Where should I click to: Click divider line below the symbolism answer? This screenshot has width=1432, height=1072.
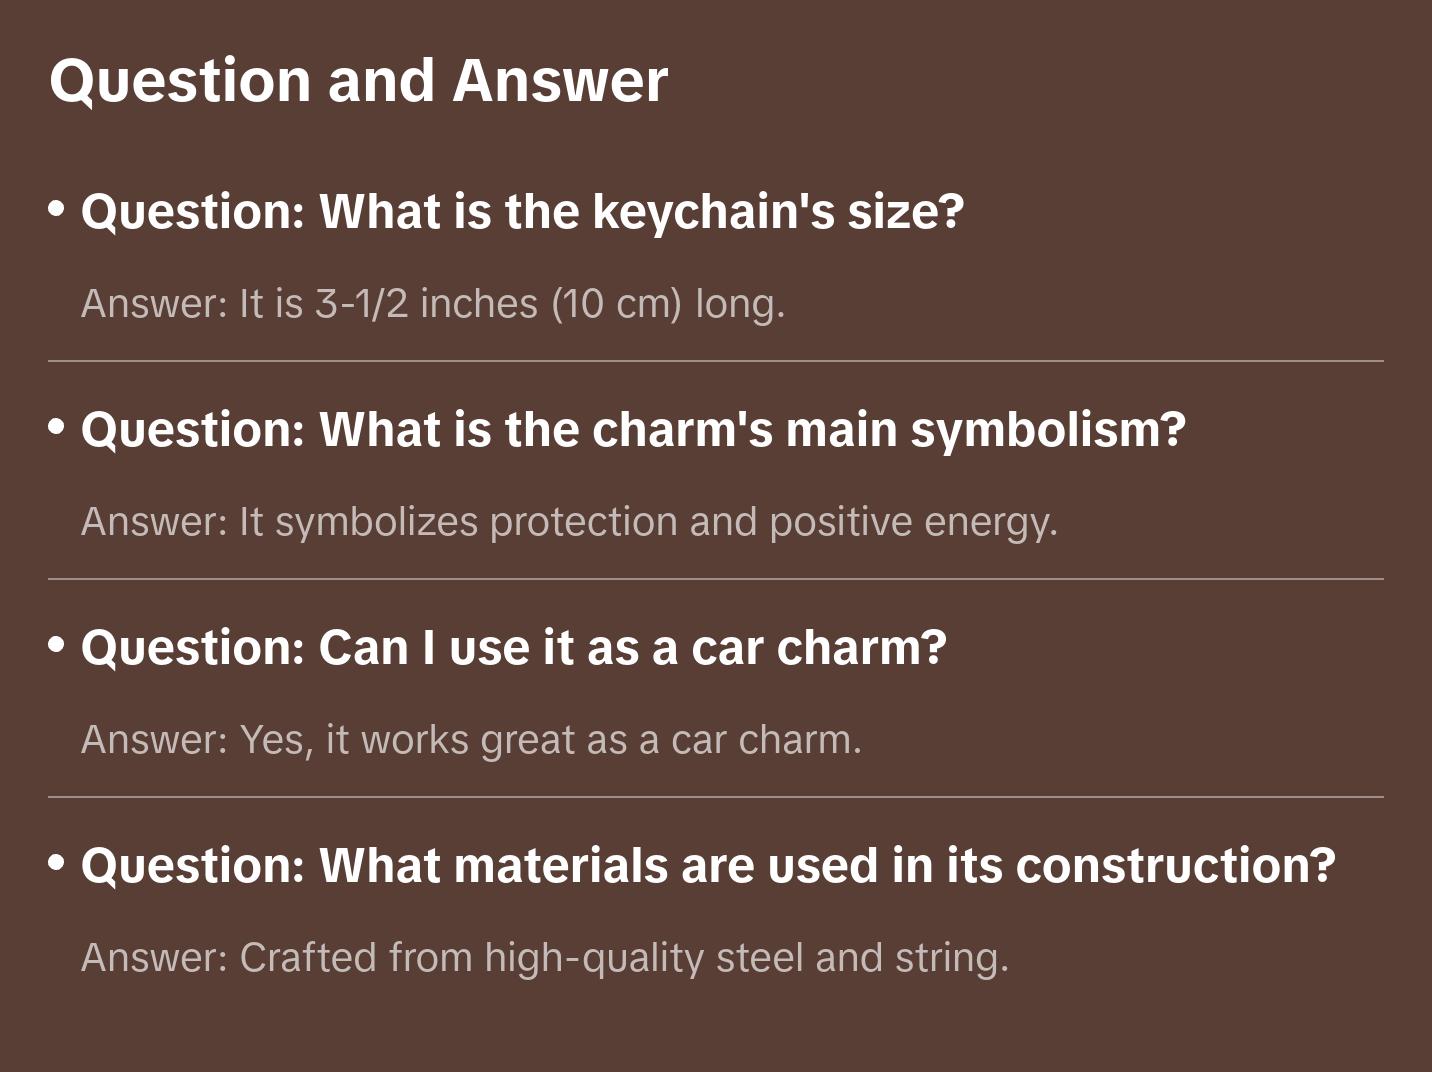[x=715, y=579]
